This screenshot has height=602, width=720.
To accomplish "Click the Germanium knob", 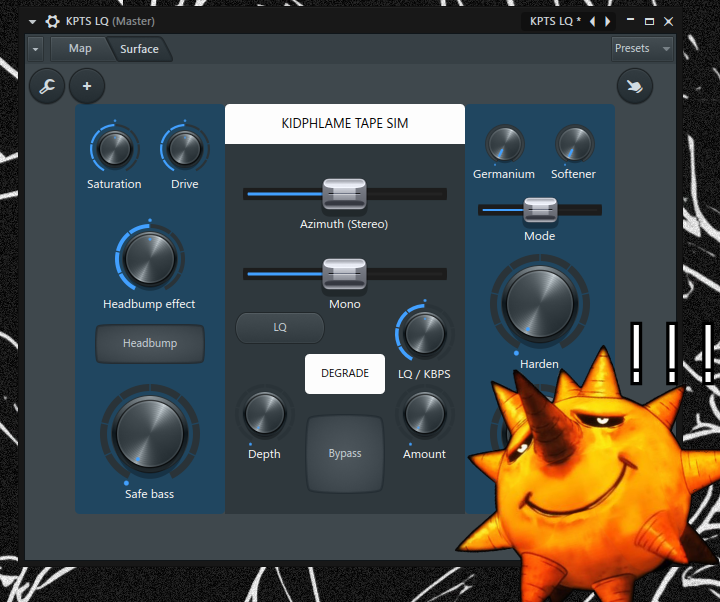I will [504, 144].
